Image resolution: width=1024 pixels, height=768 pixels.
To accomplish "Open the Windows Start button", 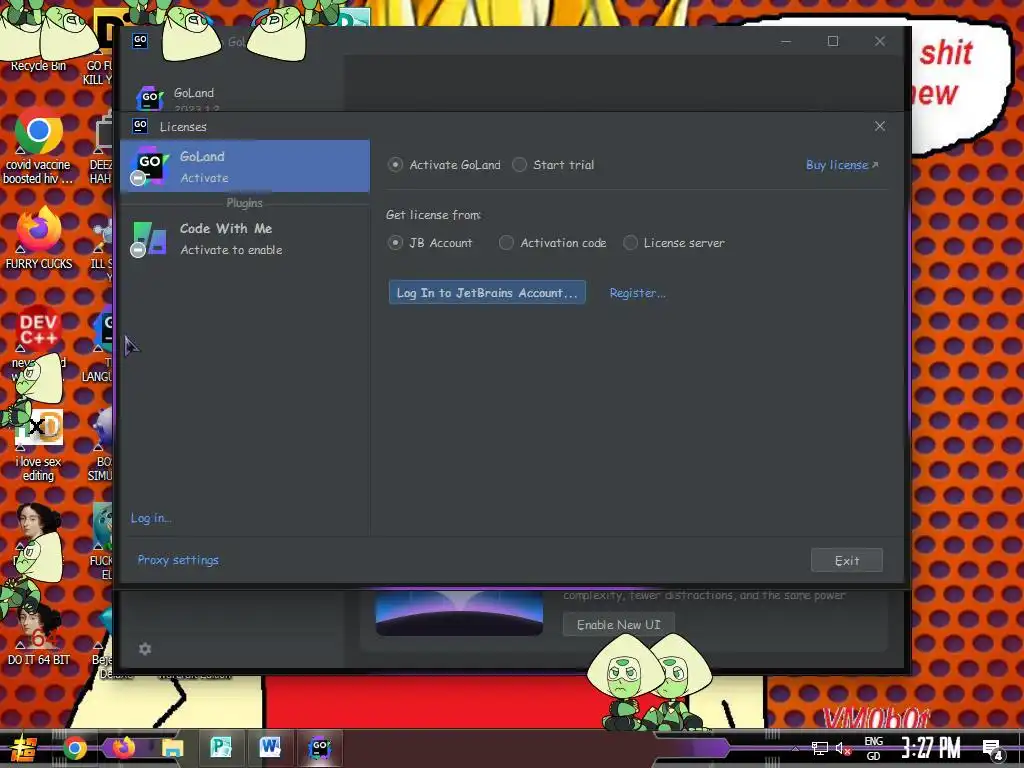I will [23, 748].
